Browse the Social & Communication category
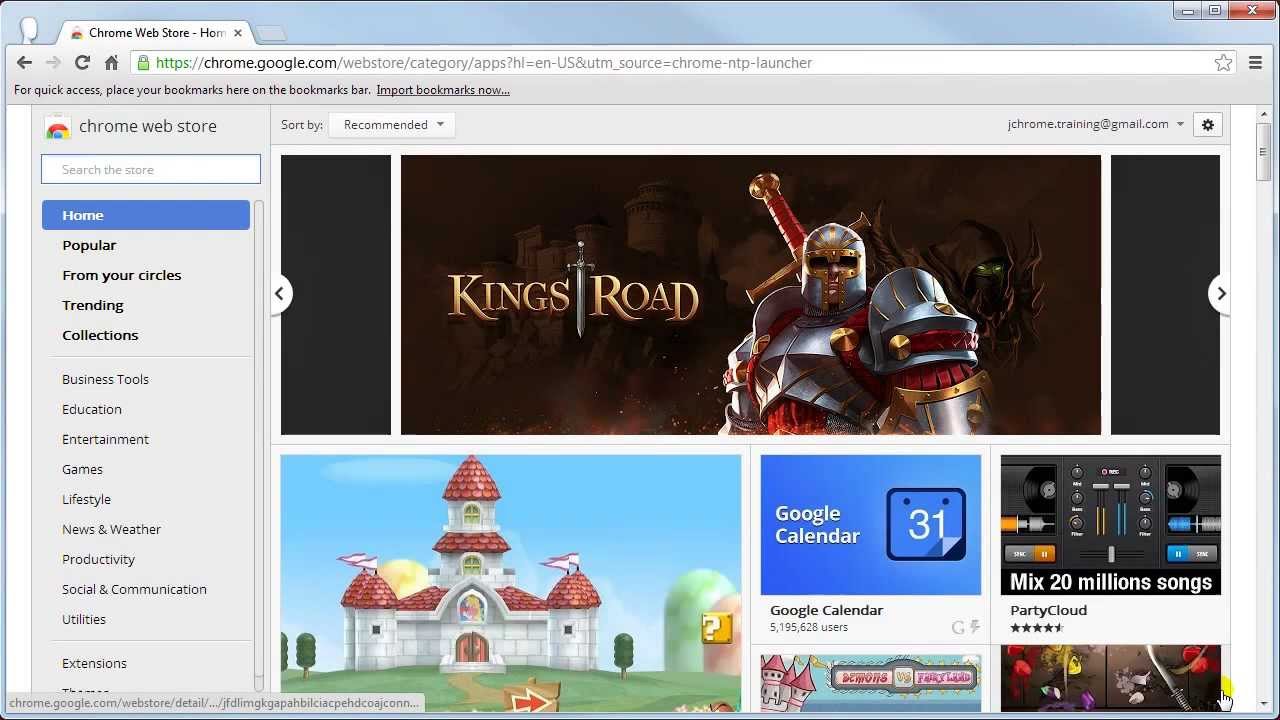 pyautogui.click(x=134, y=589)
